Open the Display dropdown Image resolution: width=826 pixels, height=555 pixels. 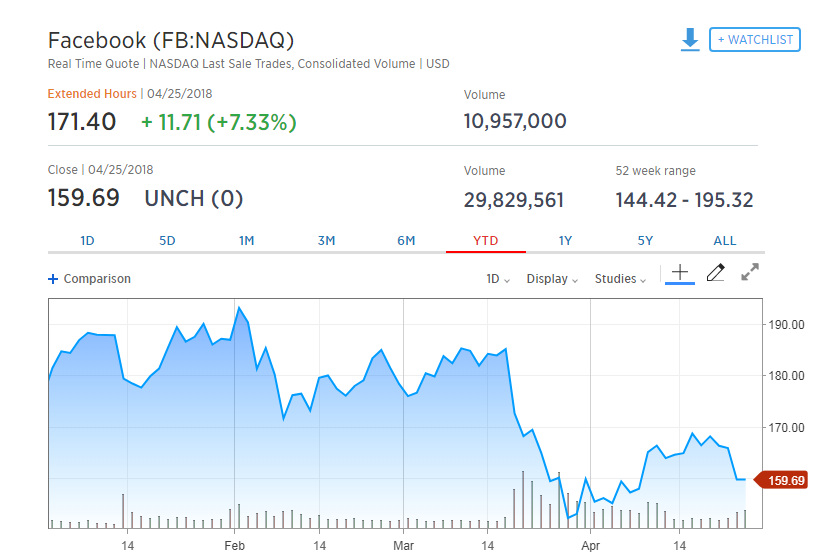click(552, 279)
